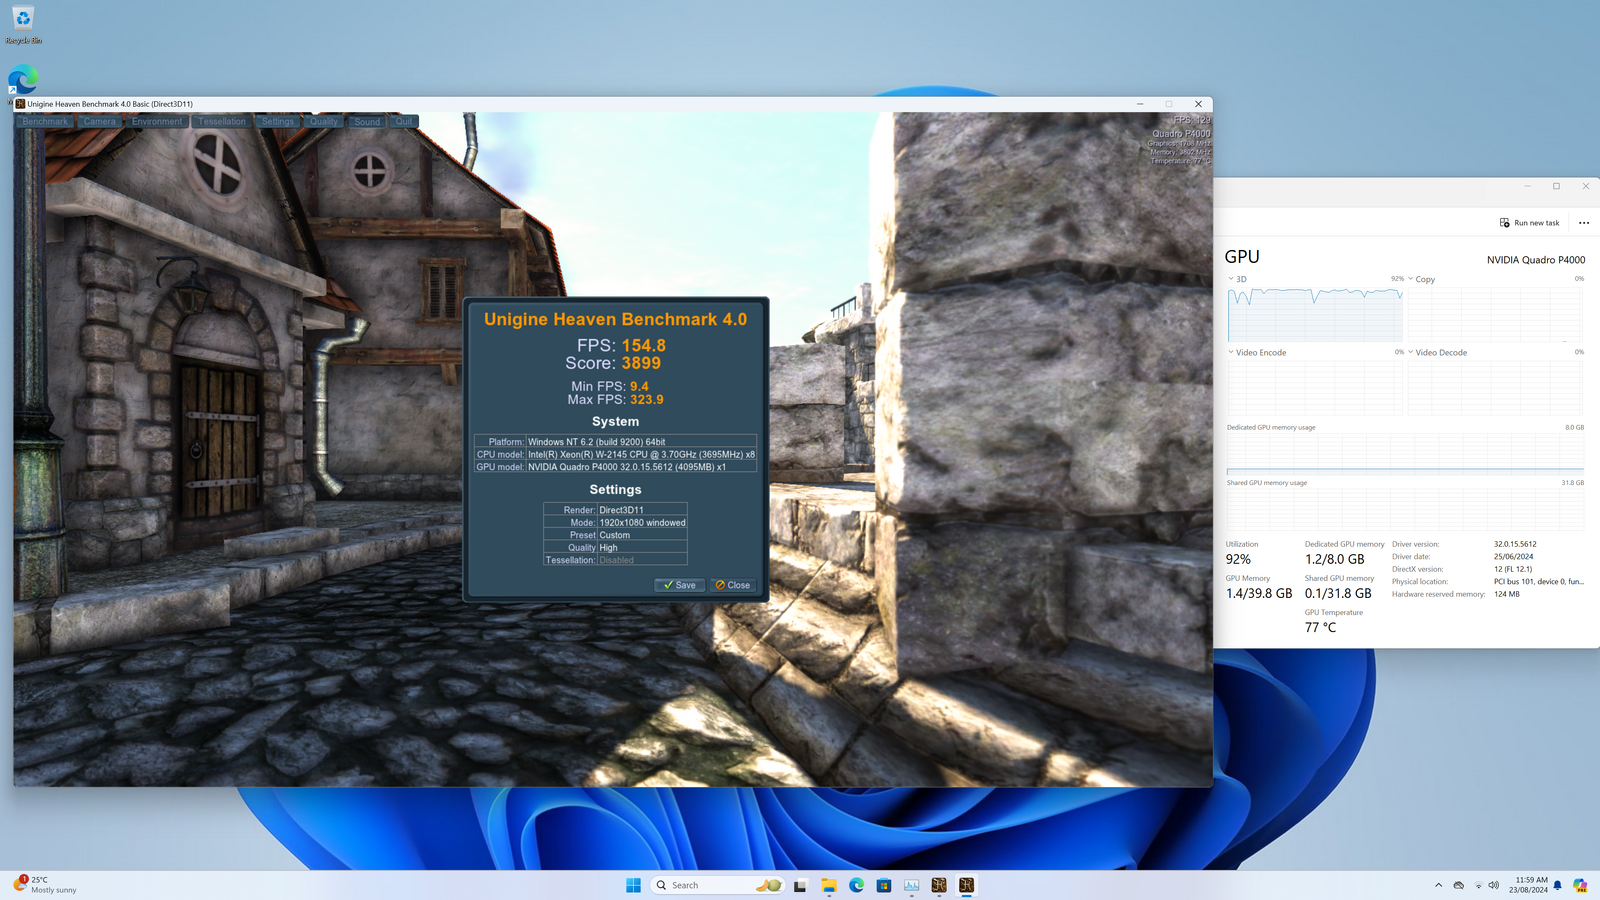Click the driver date 25/06/2024
1600x900 pixels.
pos(1513,556)
